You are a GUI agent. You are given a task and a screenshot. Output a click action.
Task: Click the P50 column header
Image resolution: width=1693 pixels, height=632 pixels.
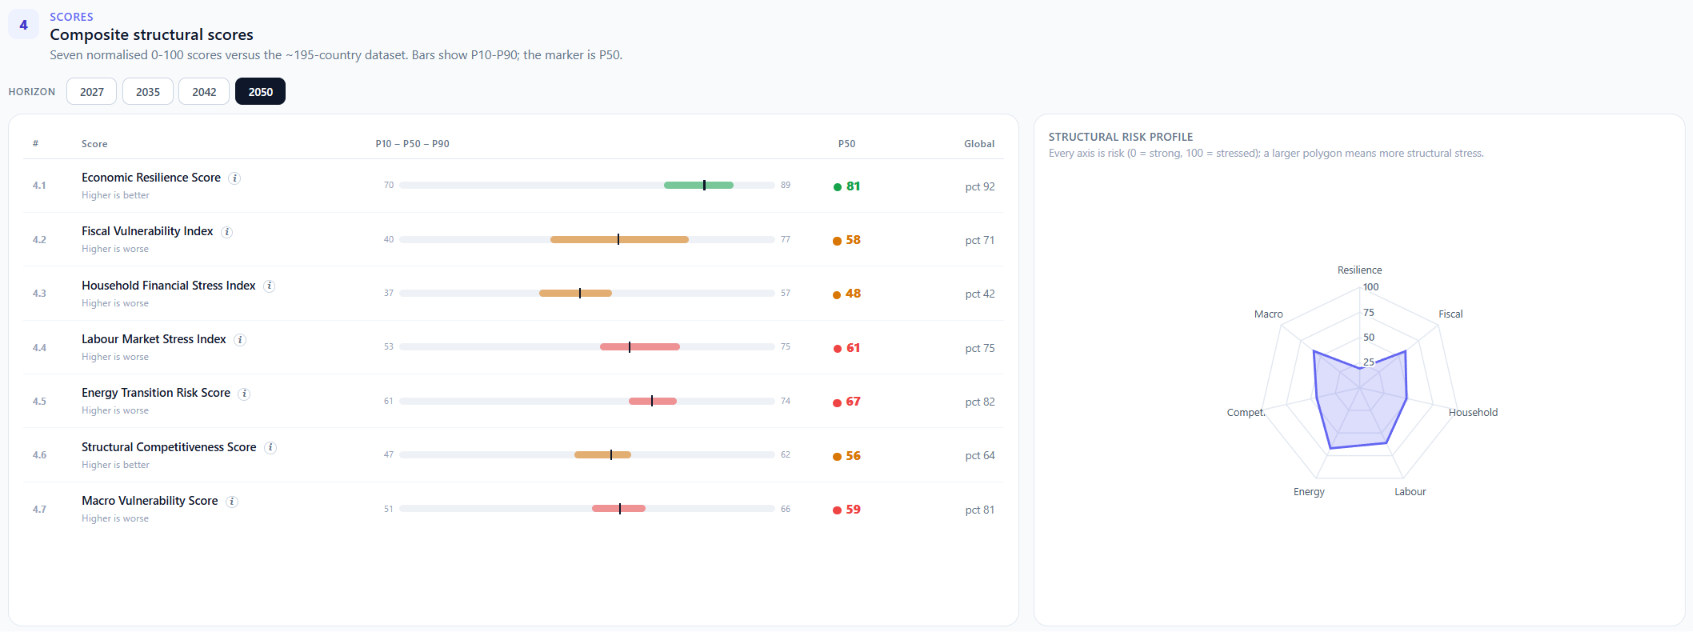pyautogui.click(x=846, y=144)
